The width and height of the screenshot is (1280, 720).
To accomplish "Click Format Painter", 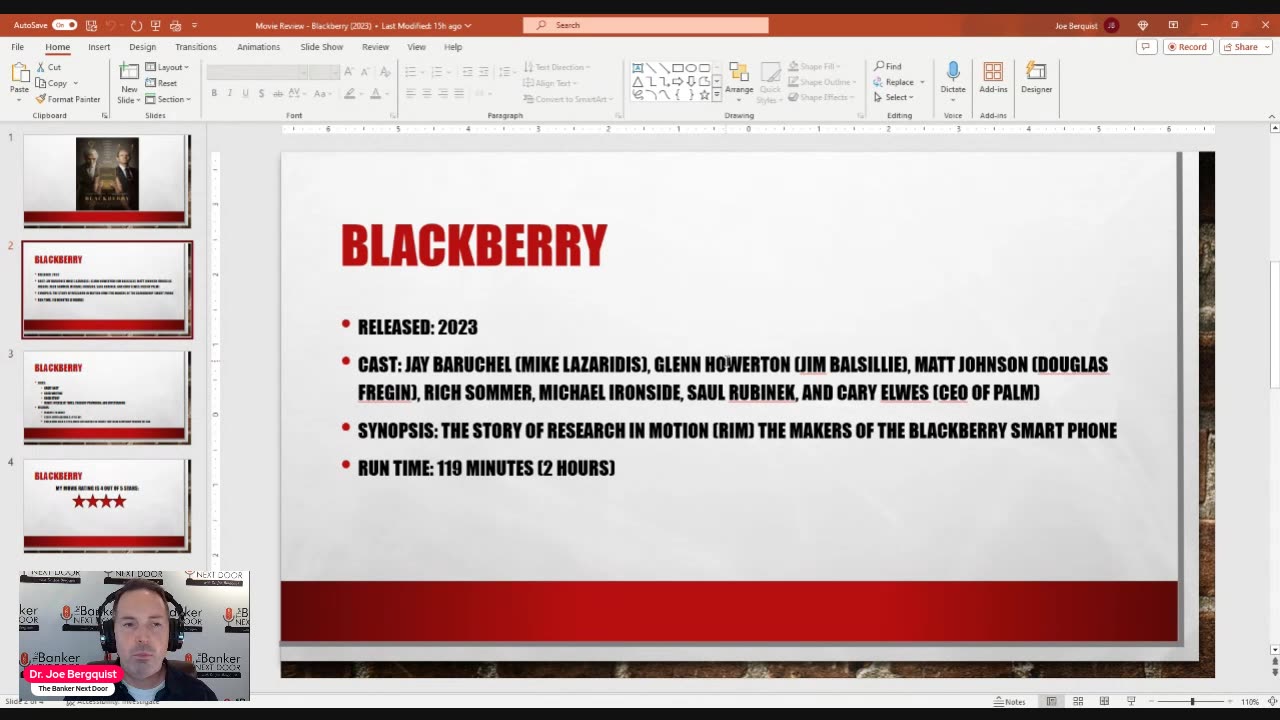I will 68,99.
